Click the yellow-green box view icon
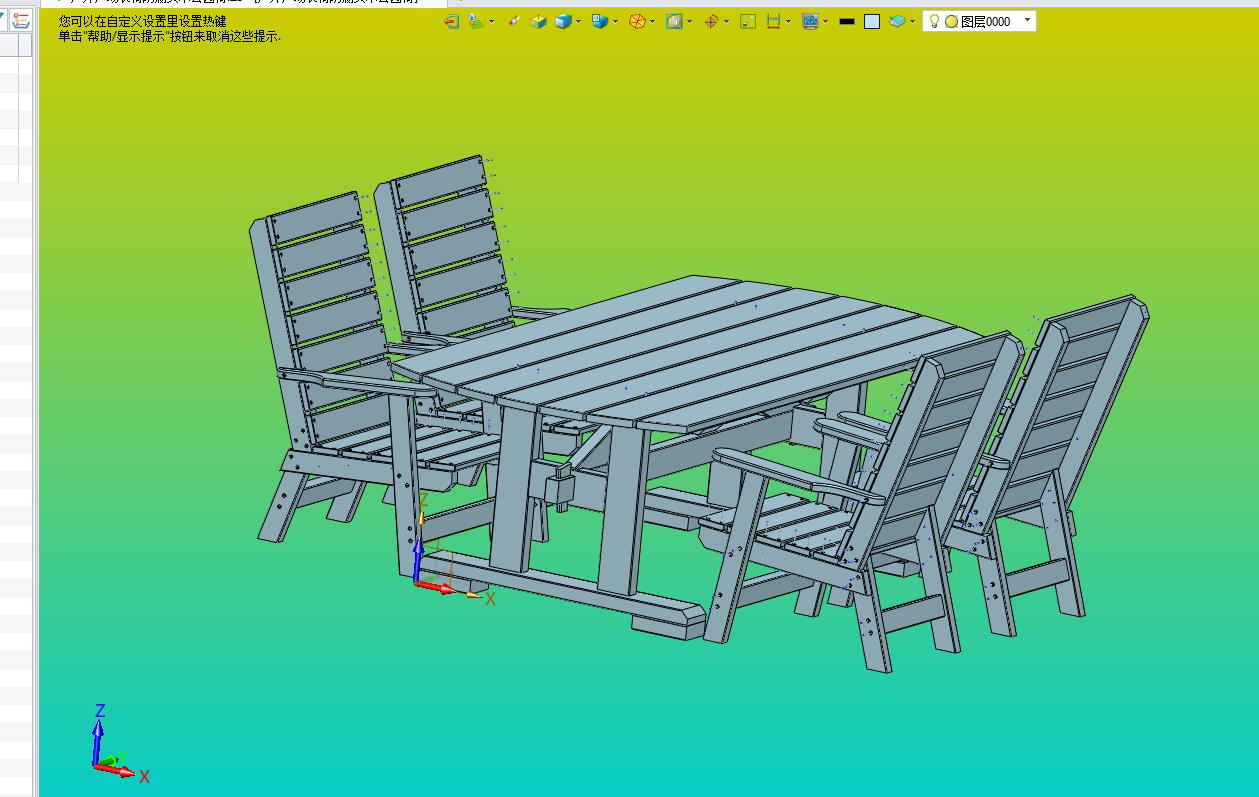The image size is (1259, 797). pyautogui.click(x=538, y=21)
